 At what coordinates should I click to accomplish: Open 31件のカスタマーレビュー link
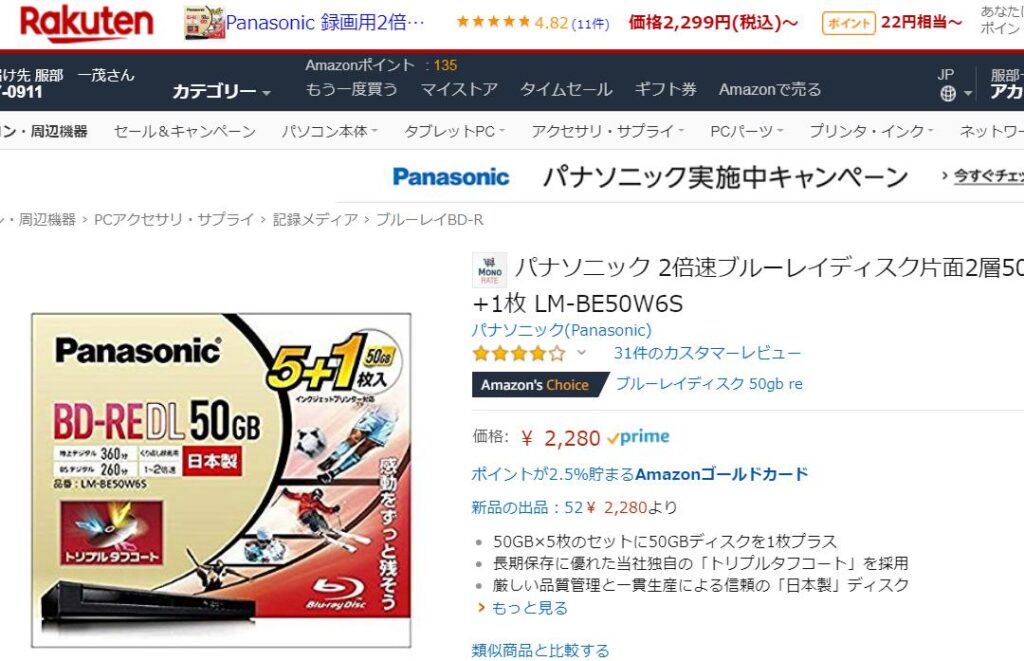(x=707, y=353)
